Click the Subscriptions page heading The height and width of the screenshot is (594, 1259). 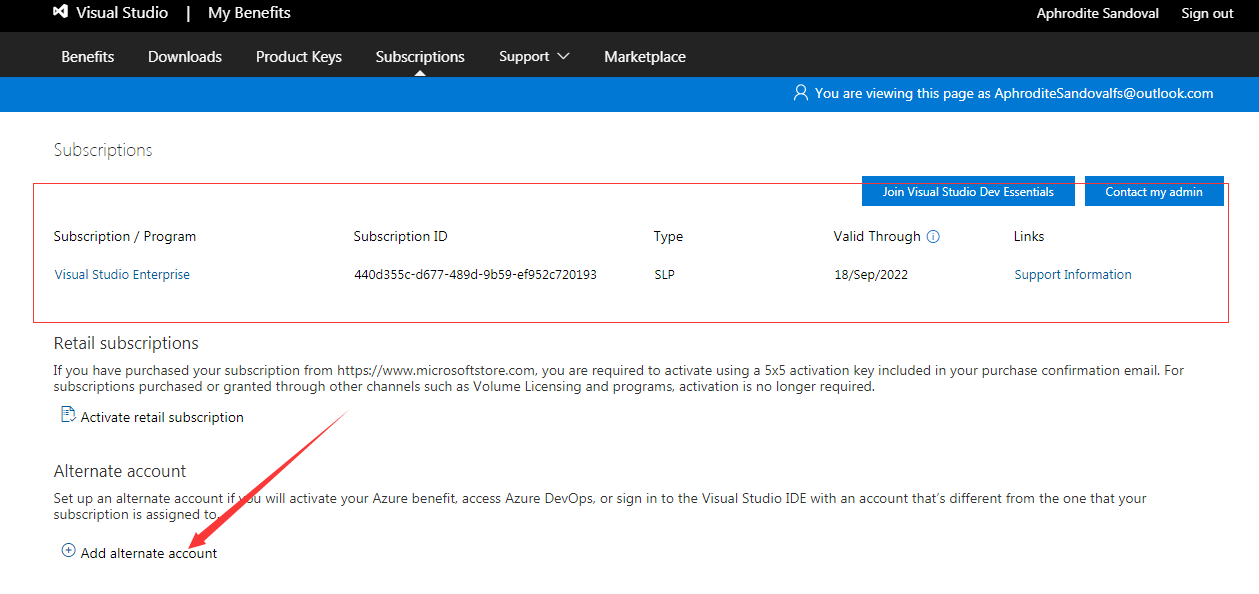(103, 150)
